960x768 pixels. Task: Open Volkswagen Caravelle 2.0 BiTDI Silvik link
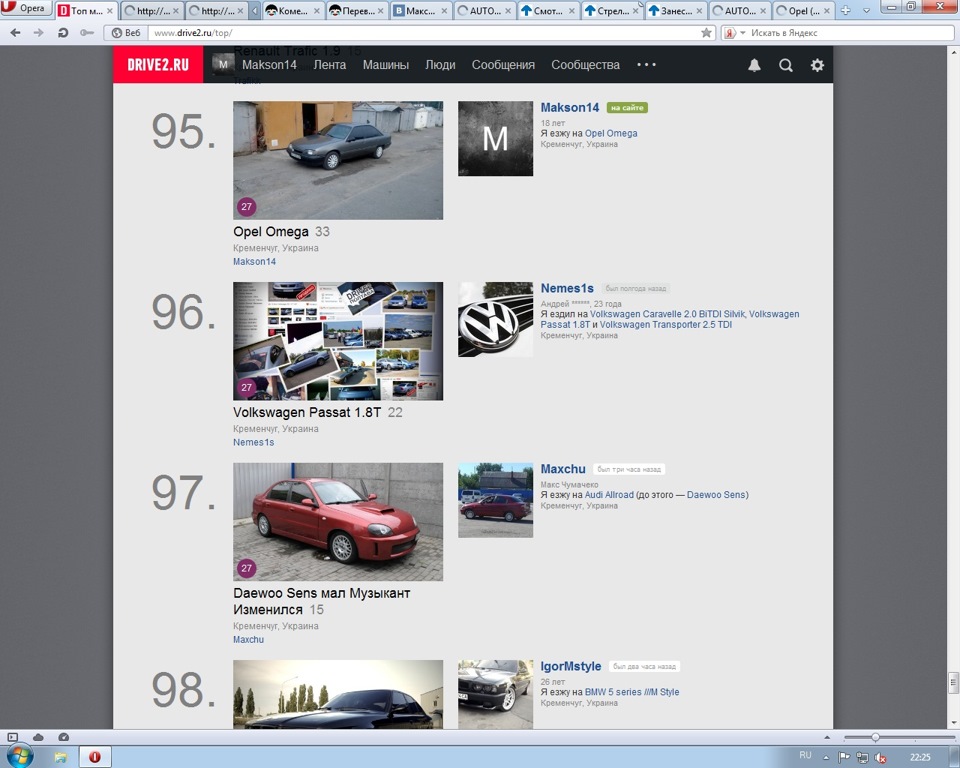point(667,314)
